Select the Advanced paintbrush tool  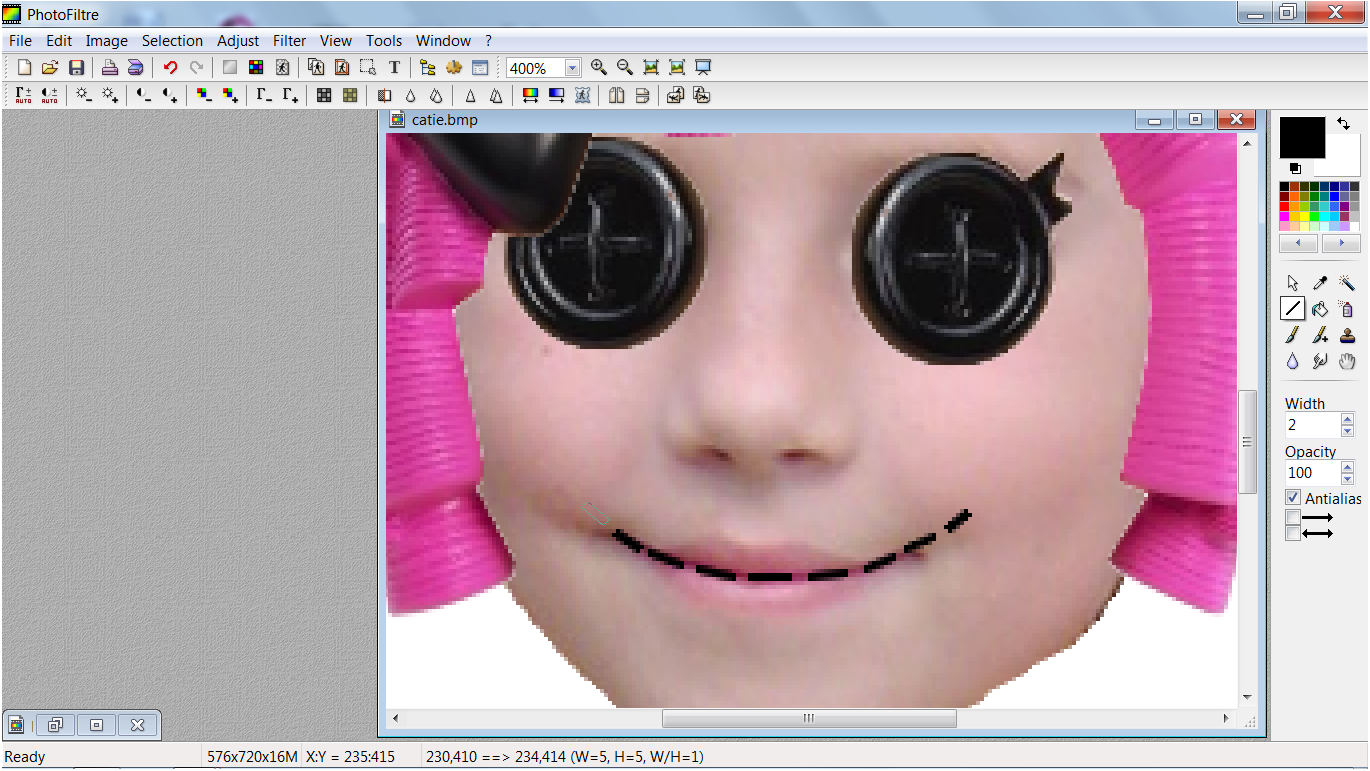point(1320,335)
